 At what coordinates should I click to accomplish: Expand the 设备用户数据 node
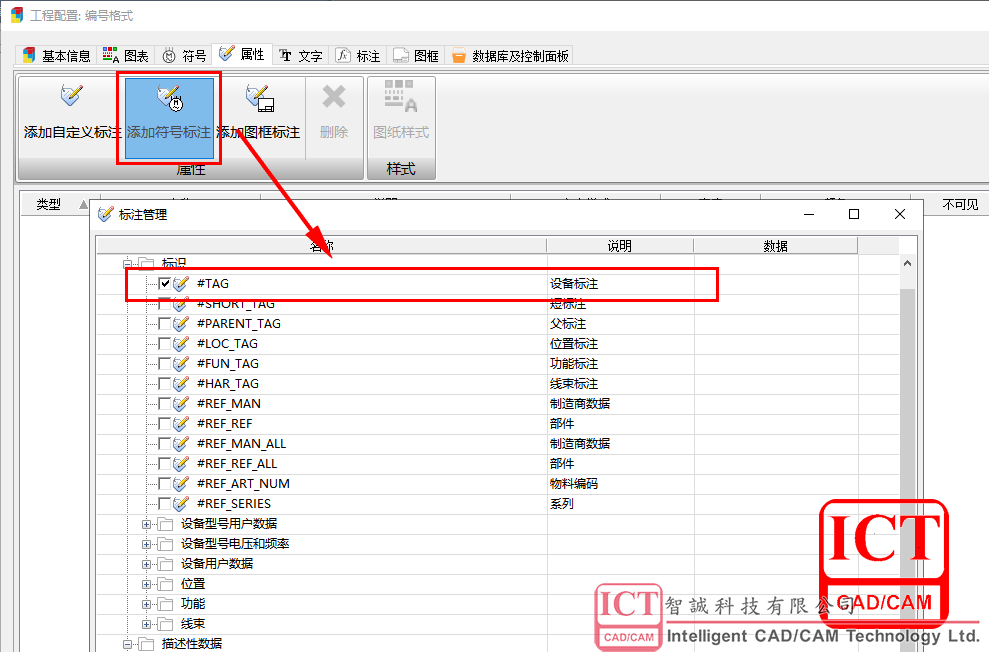(x=146, y=564)
